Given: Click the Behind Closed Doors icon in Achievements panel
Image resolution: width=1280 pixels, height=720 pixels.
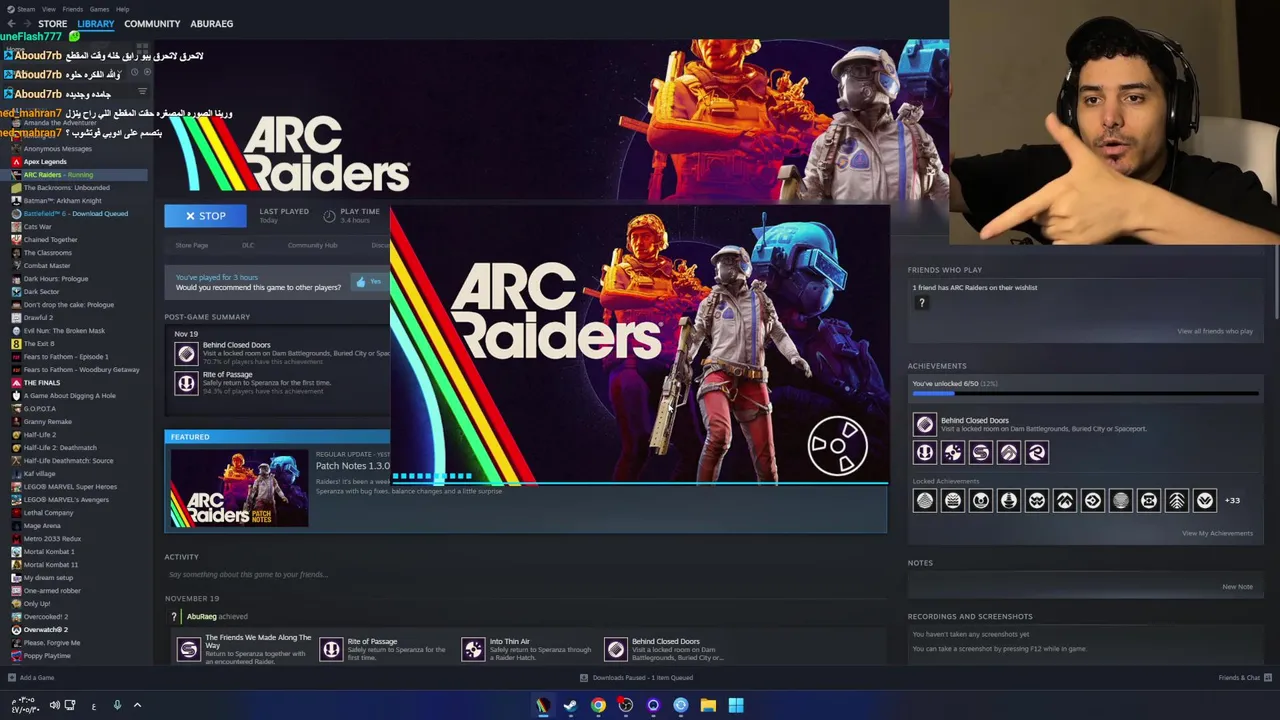Looking at the screenshot, I should point(925,425).
